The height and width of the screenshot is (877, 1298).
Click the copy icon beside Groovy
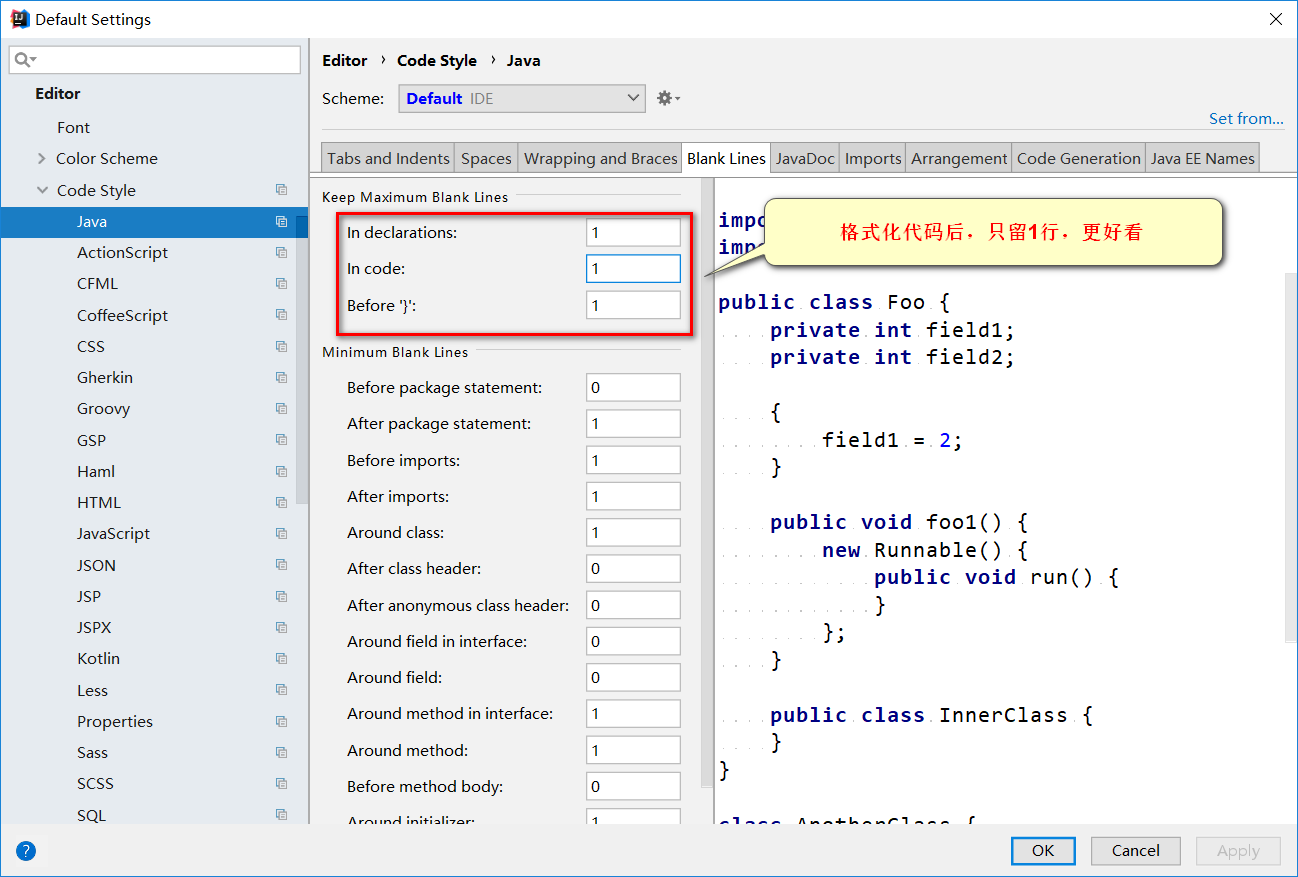[x=281, y=409]
